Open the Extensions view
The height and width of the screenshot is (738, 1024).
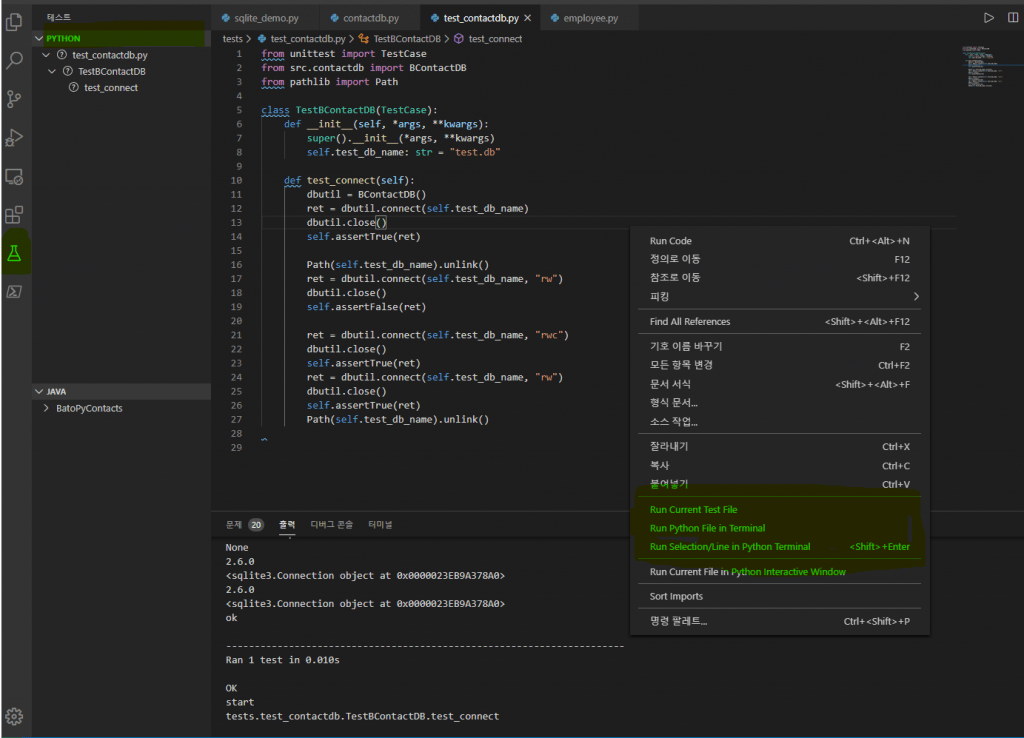(15, 214)
